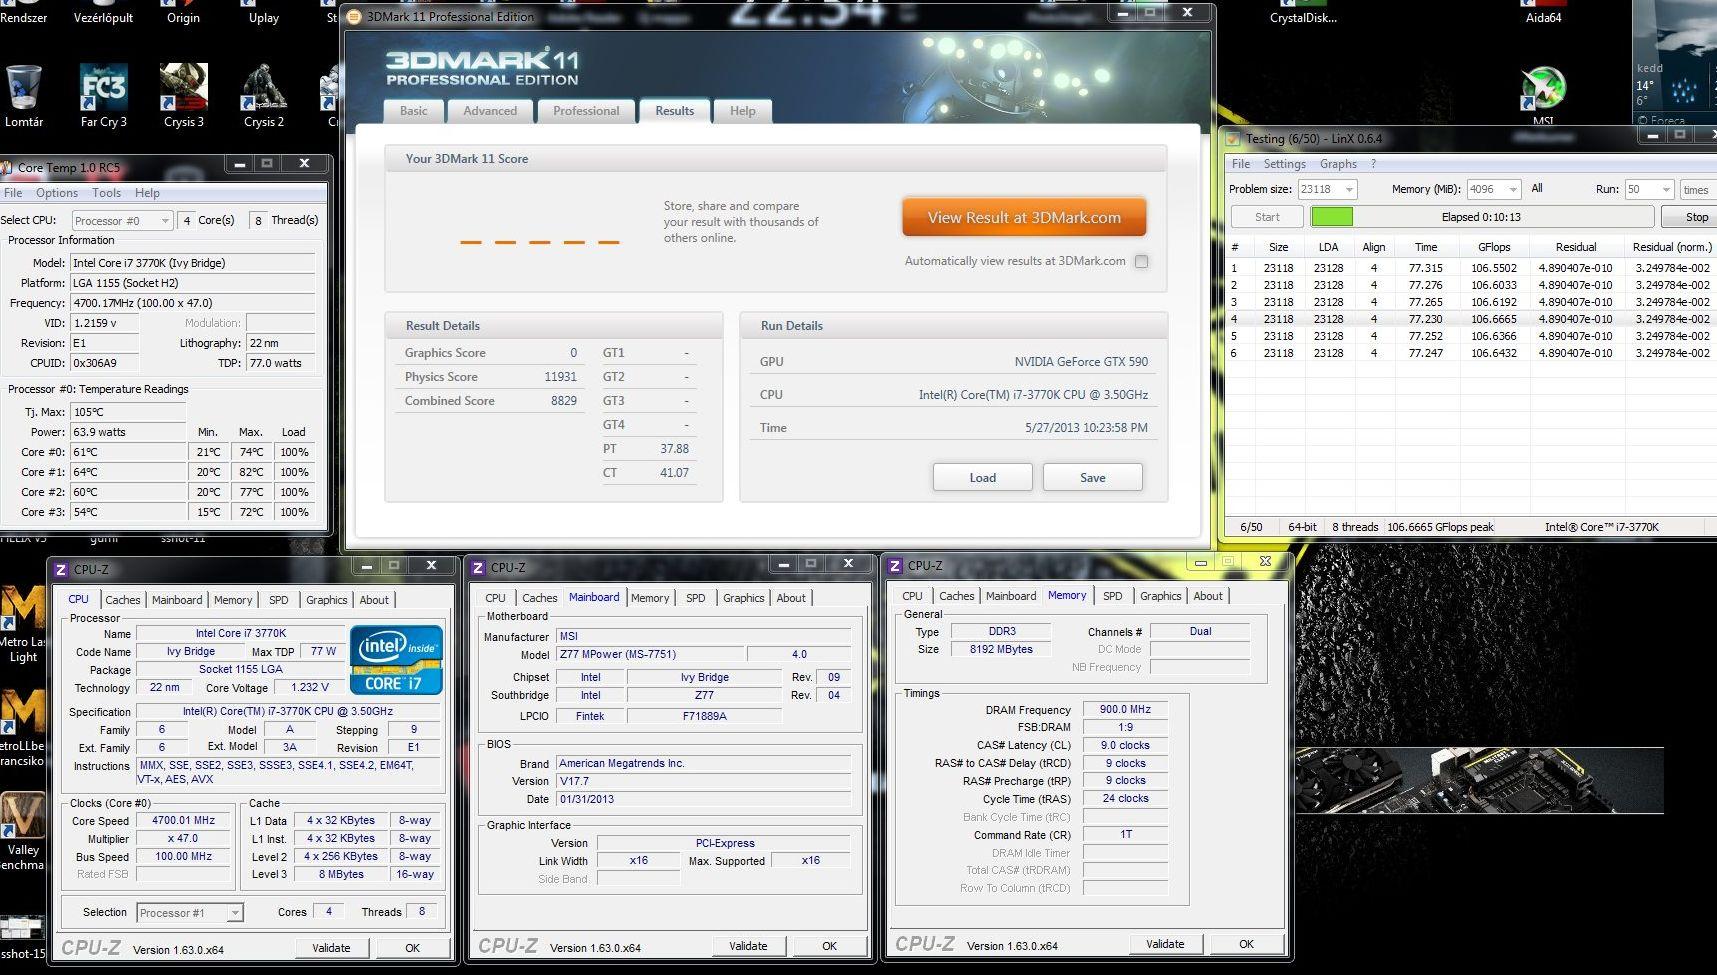The width and height of the screenshot is (1717, 975).
Task: Click the CPU-Z DRAM Frequency value
Action: 1125,710
